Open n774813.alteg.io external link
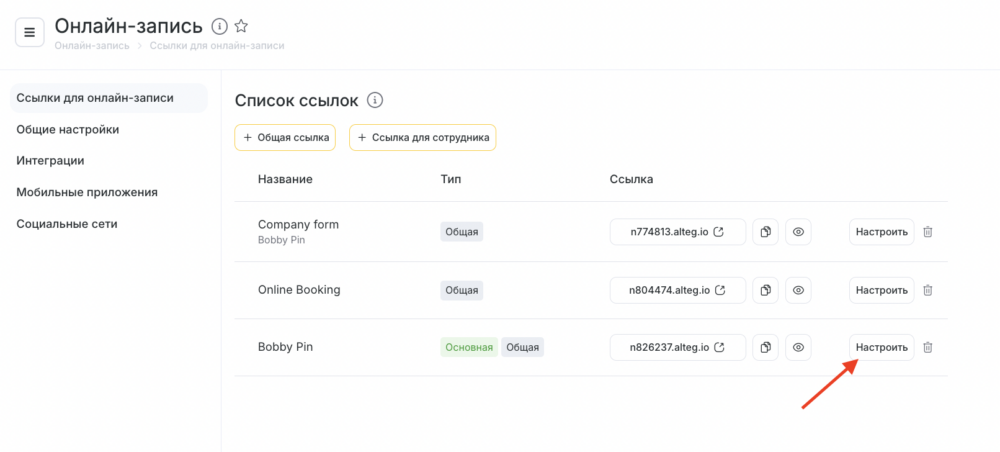The image size is (1000, 452). [678, 232]
